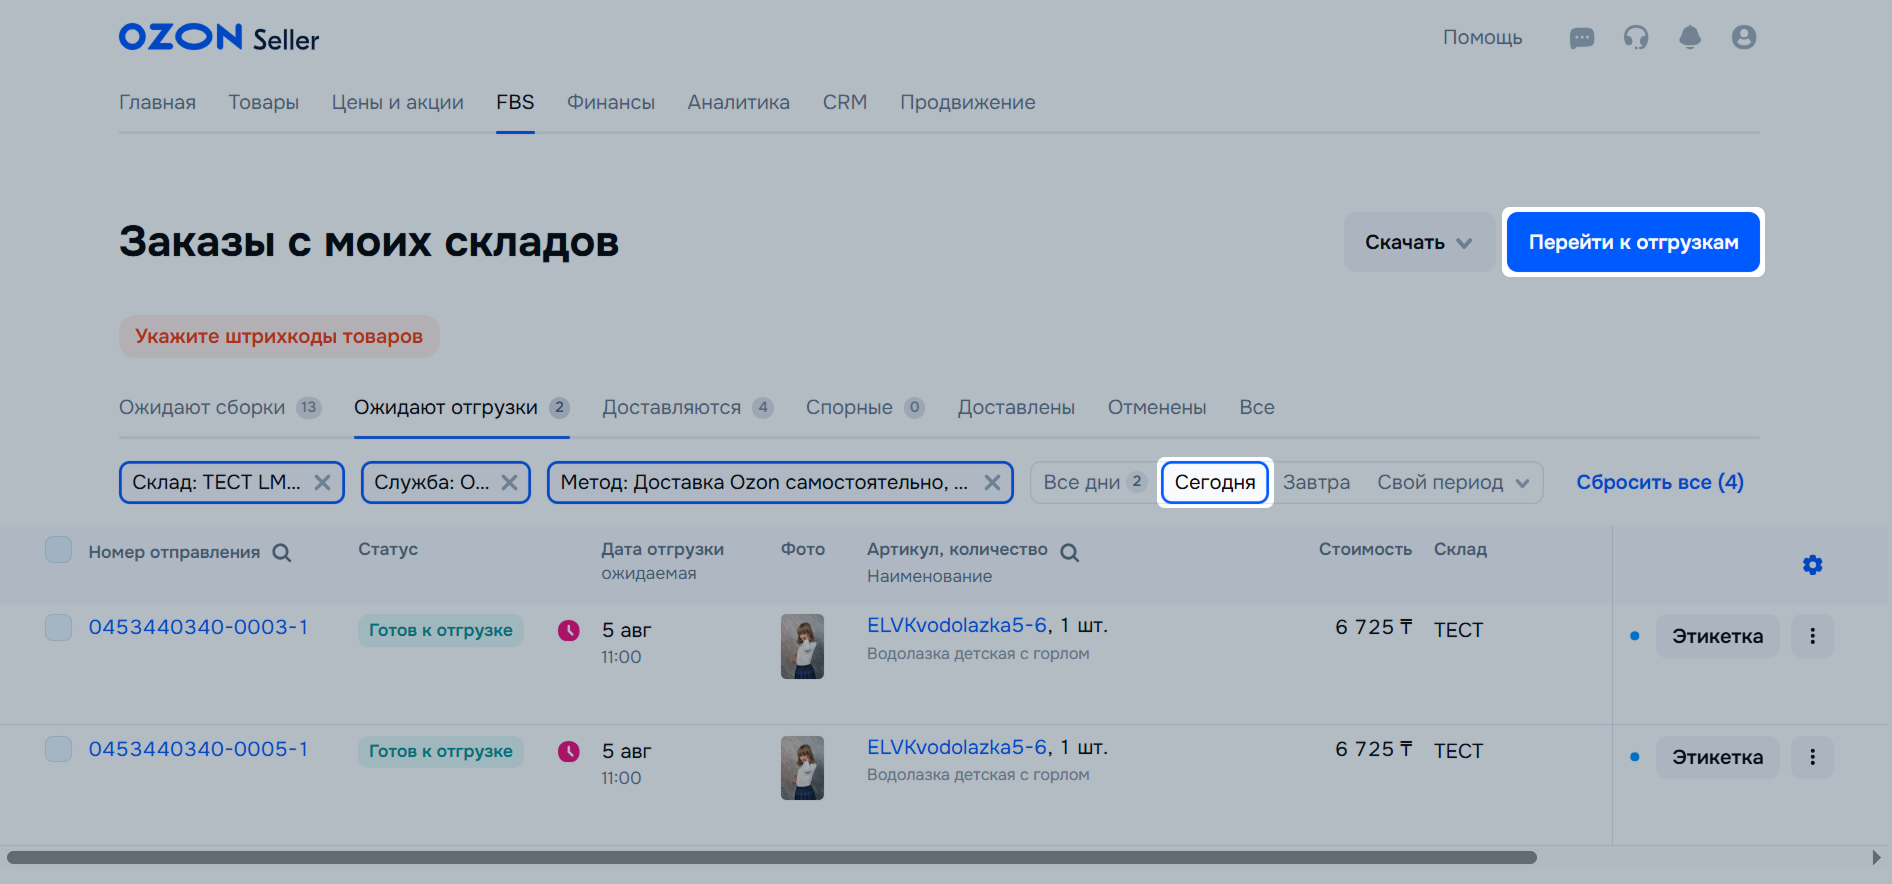Toggle select-all orders checkbox in header
Image resolution: width=1892 pixels, height=884 pixels.
58,550
